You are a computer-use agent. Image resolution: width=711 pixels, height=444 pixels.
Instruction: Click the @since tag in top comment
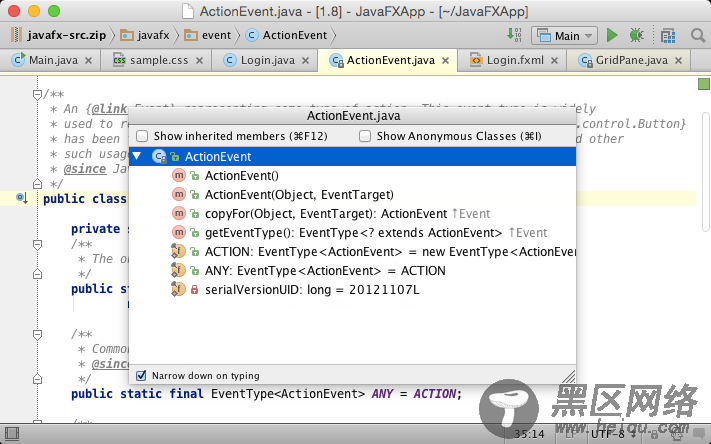click(85, 169)
